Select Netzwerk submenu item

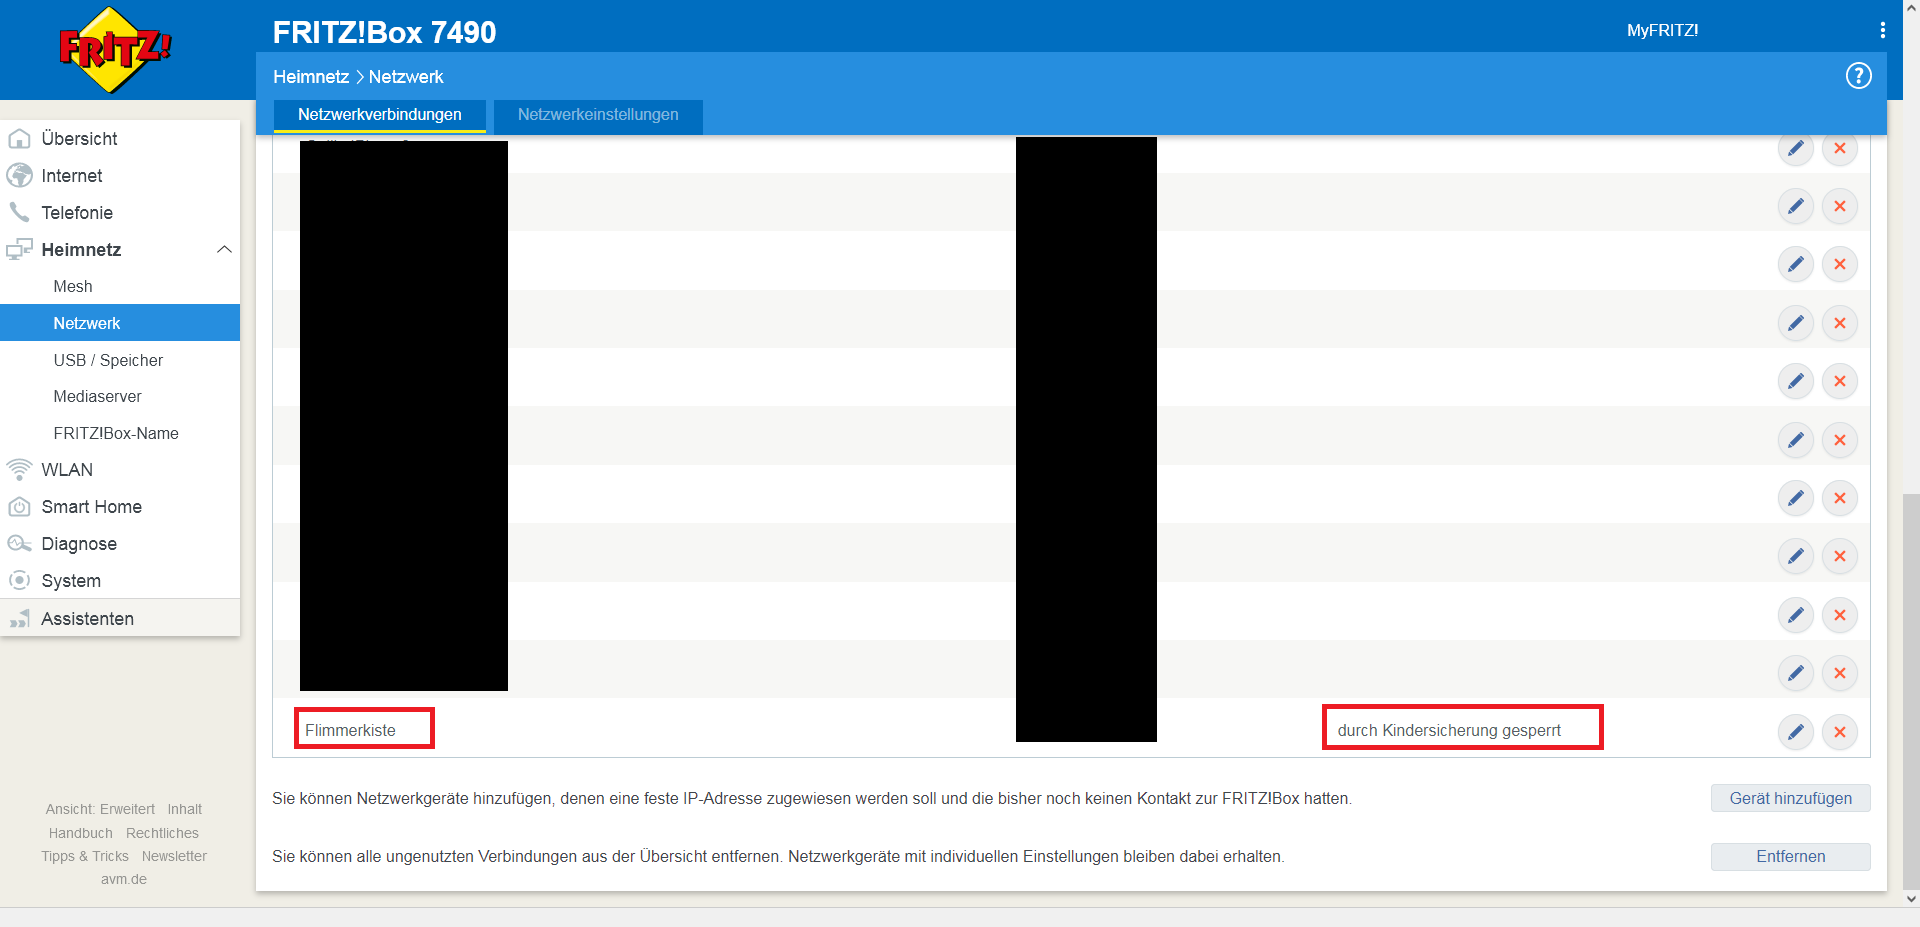(120, 323)
